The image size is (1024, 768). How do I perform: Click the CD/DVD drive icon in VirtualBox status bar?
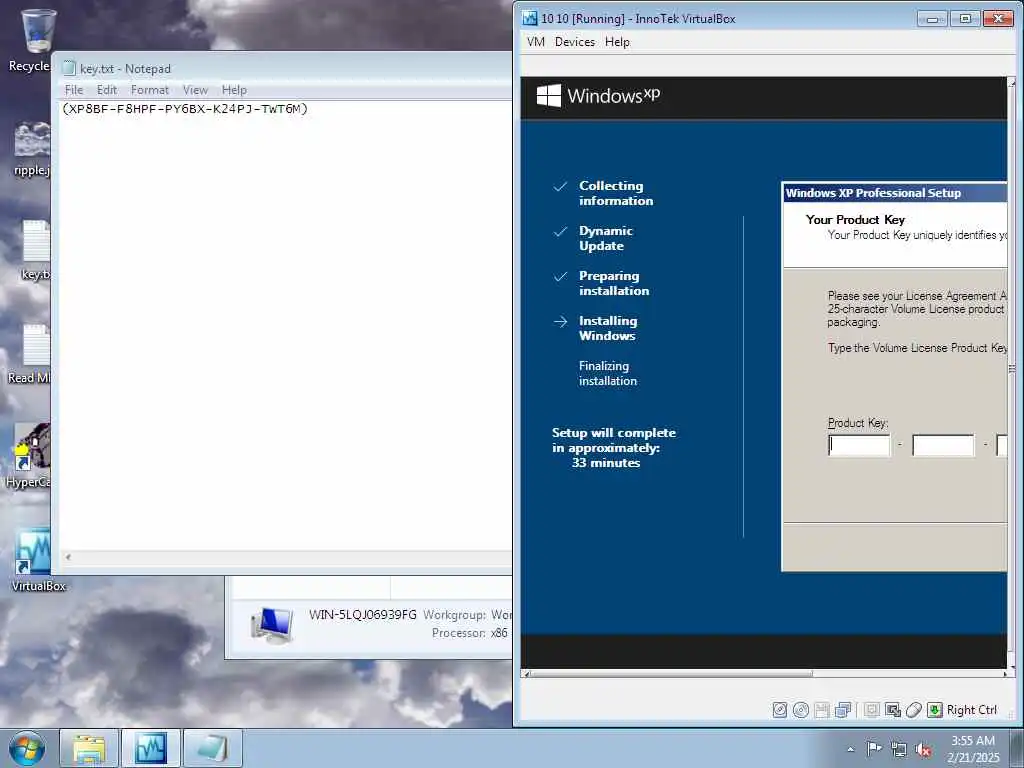pyautogui.click(x=801, y=710)
